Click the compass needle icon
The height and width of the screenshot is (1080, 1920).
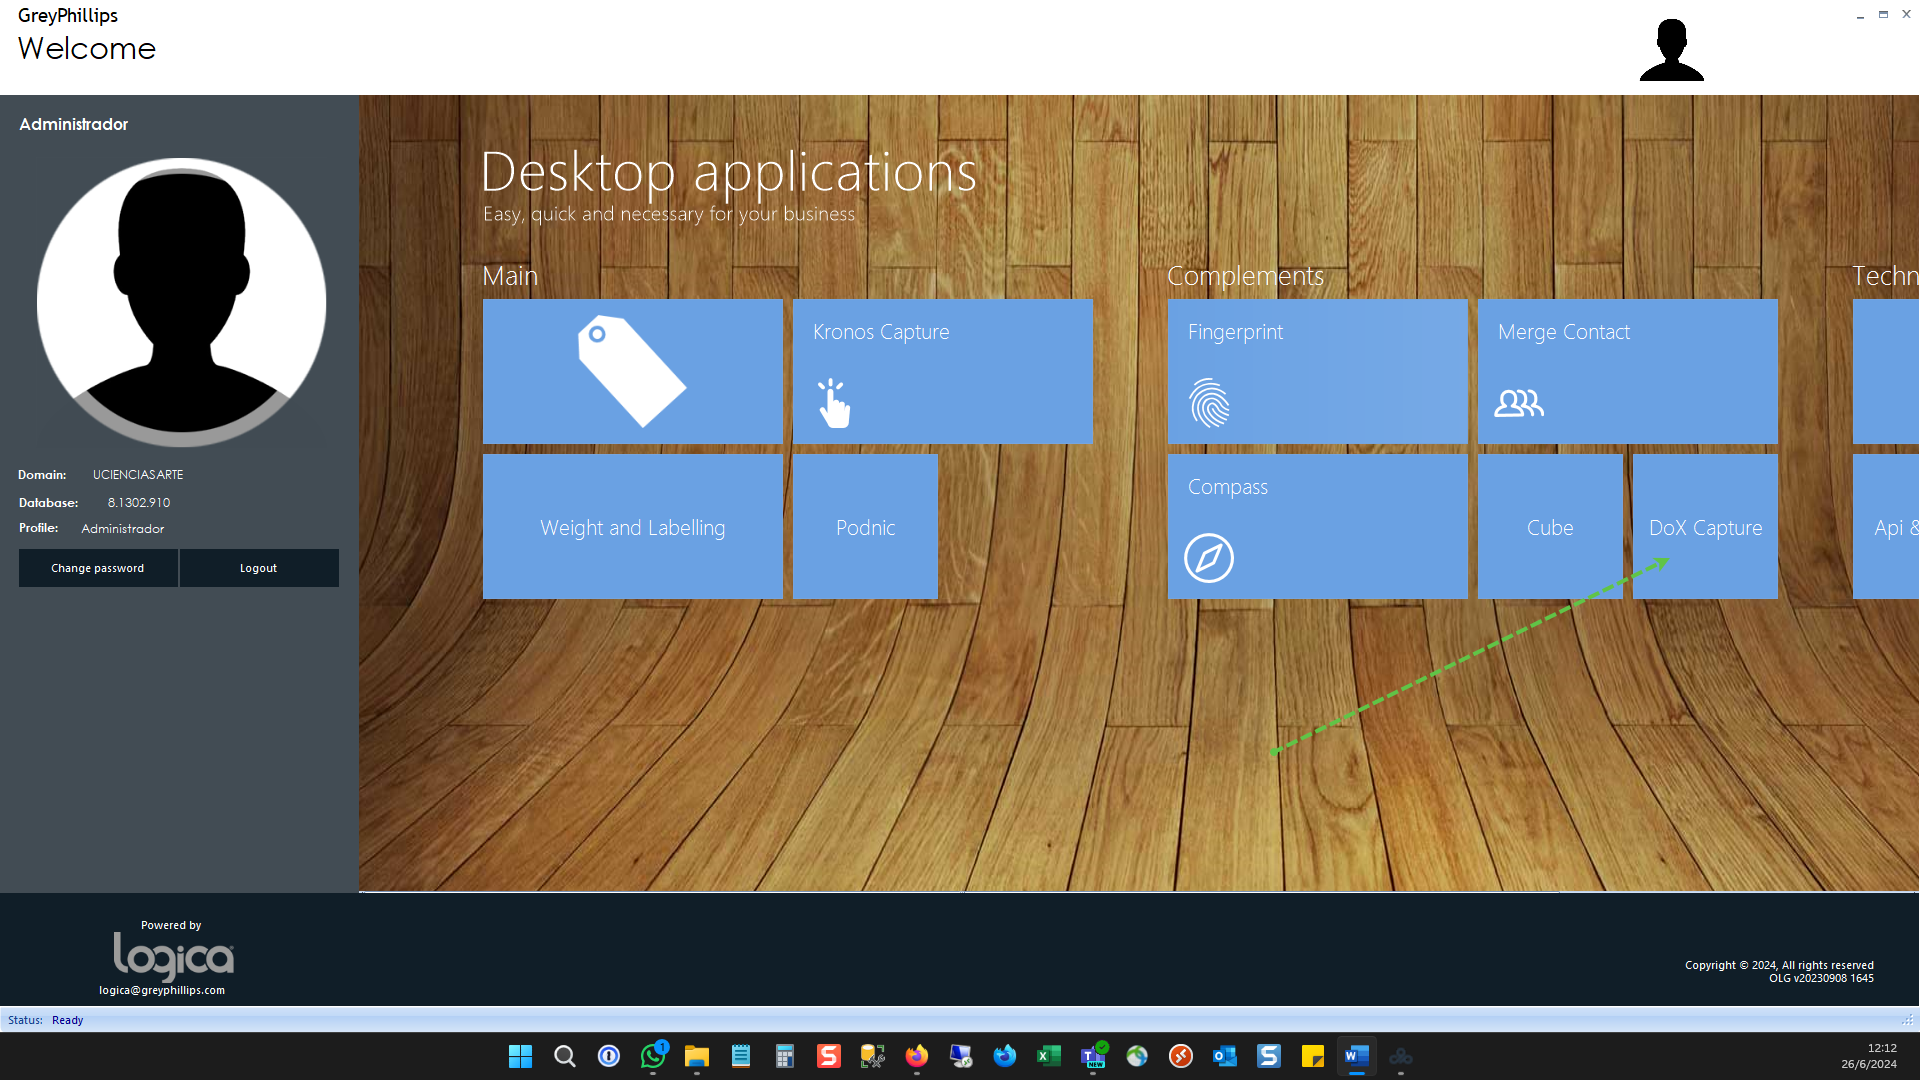tap(1209, 558)
